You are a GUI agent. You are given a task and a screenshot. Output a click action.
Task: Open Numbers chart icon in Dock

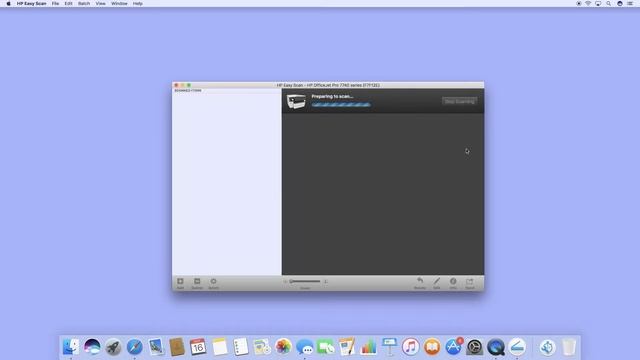click(x=368, y=347)
